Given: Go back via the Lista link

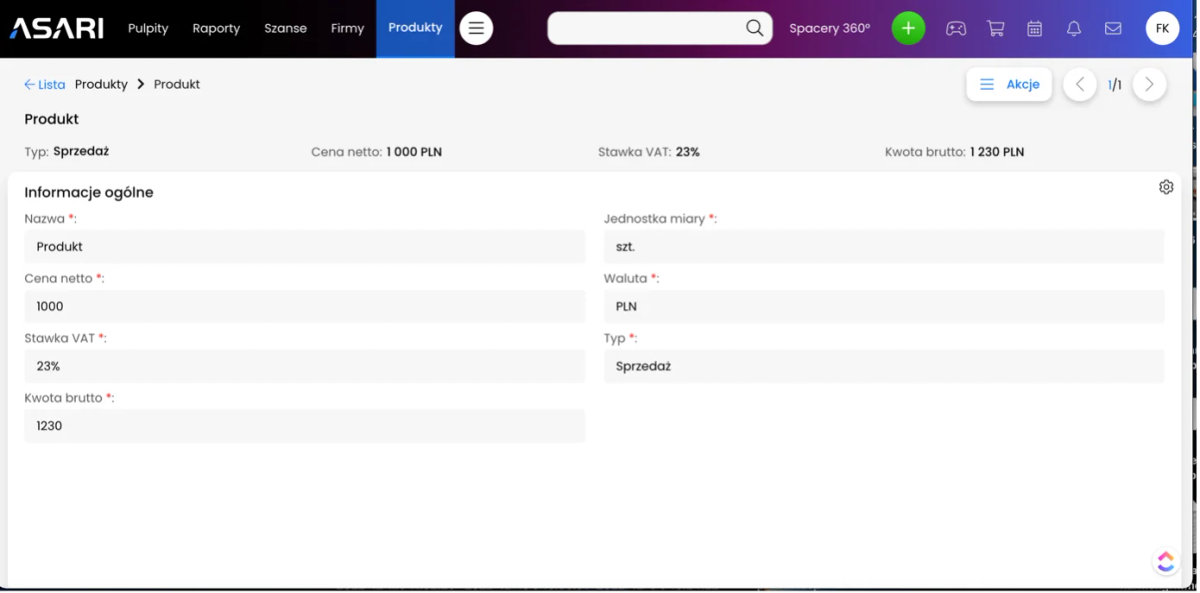Looking at the screenshot, I should point(45,85).
